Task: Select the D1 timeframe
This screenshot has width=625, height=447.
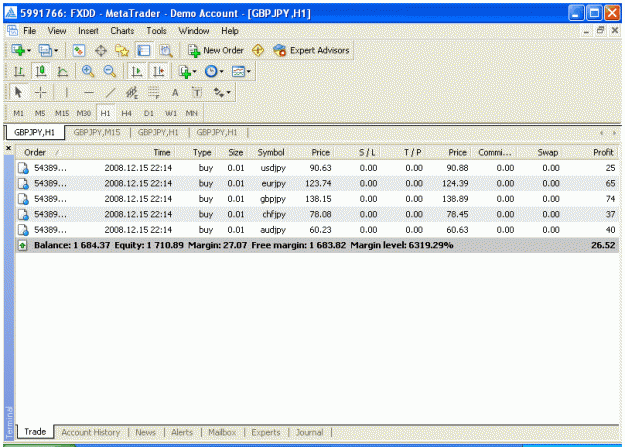Action: coord(148,113)
